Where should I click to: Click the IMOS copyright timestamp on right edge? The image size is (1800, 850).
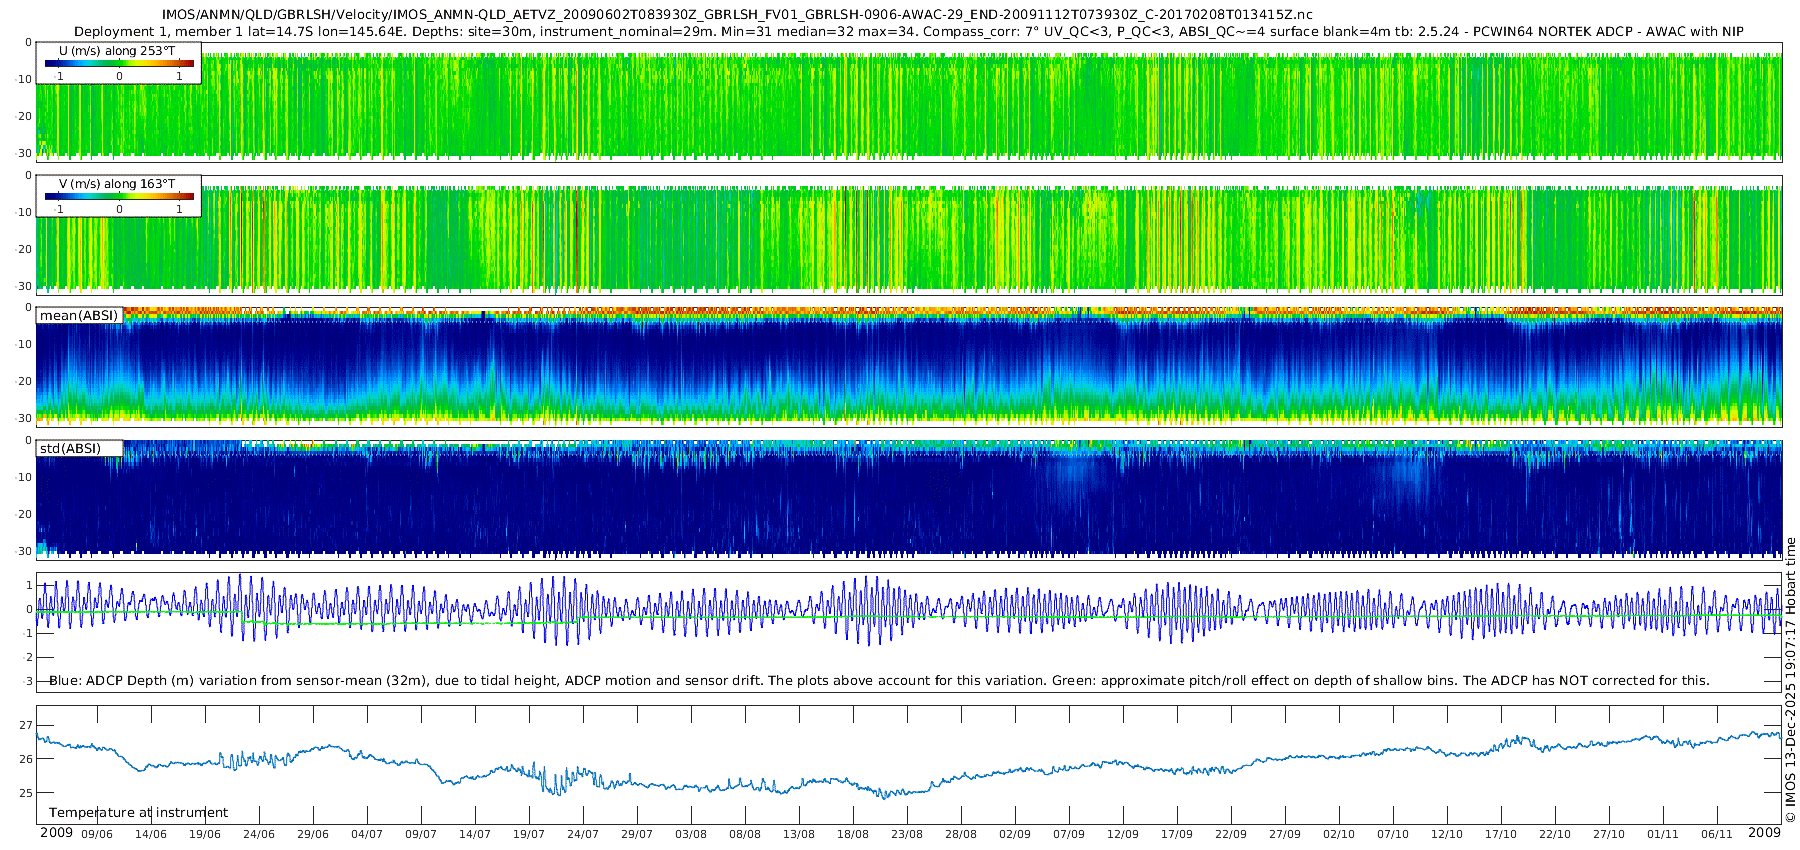[1790, 680]
